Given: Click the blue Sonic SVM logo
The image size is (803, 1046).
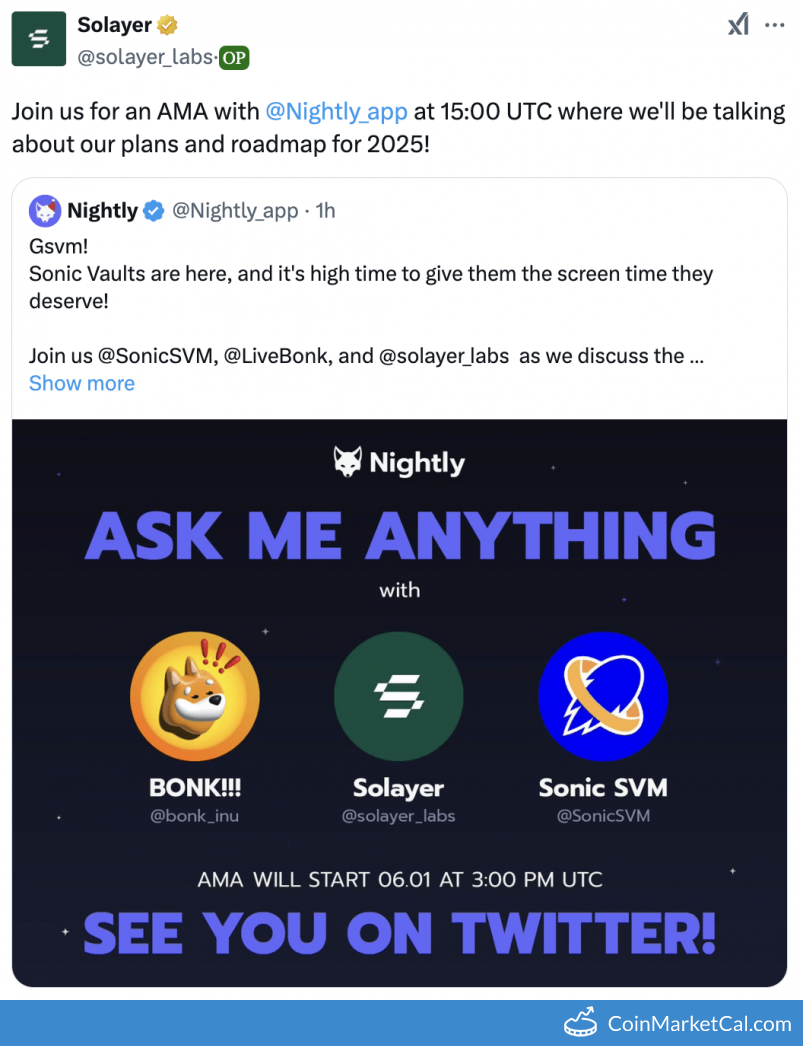Looking at the screenshot, I should 602,696.
